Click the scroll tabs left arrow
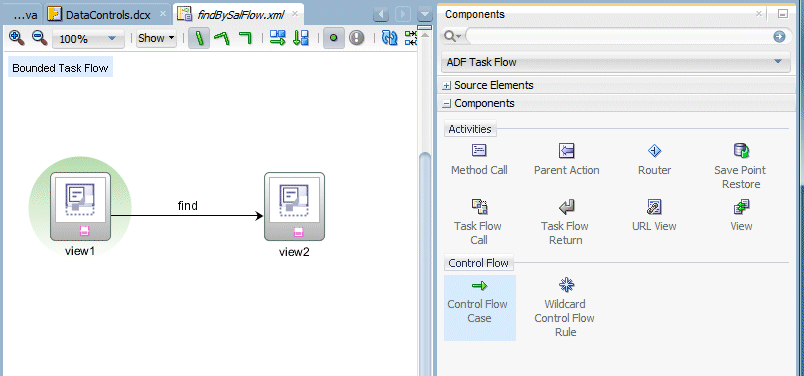The image size is (804, 376). 381,14
